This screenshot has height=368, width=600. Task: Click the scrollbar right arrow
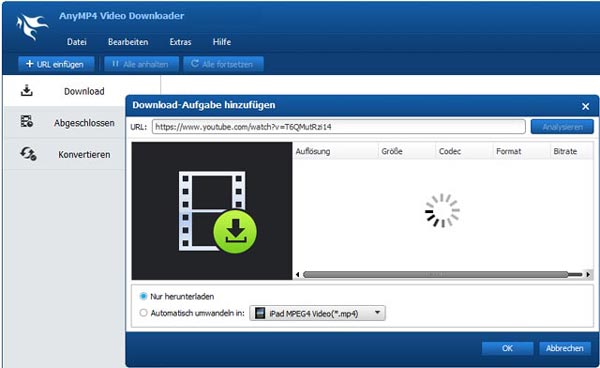pos(588,274)
